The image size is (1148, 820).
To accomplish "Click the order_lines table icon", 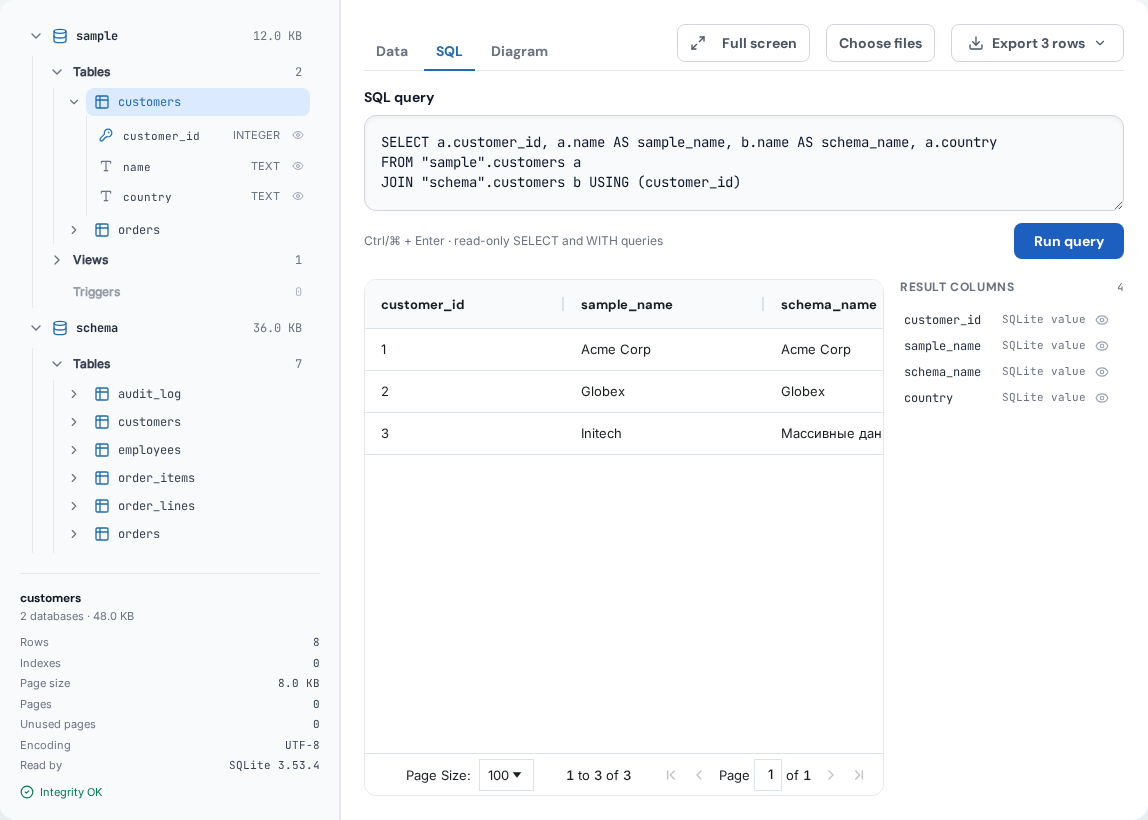I will [102, 506].
